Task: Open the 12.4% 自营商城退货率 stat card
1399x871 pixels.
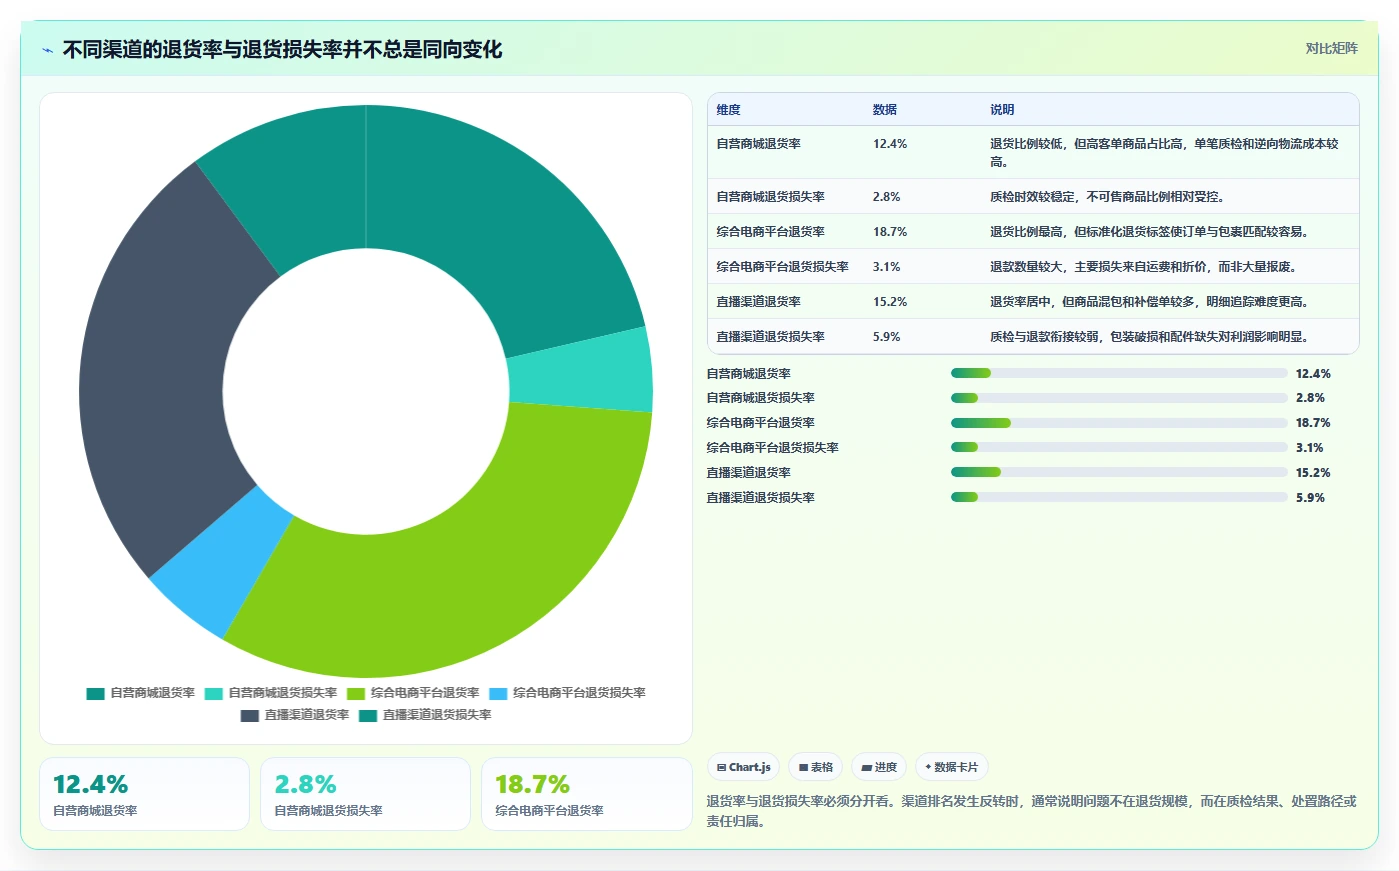Action: click(x=144, y=794)
